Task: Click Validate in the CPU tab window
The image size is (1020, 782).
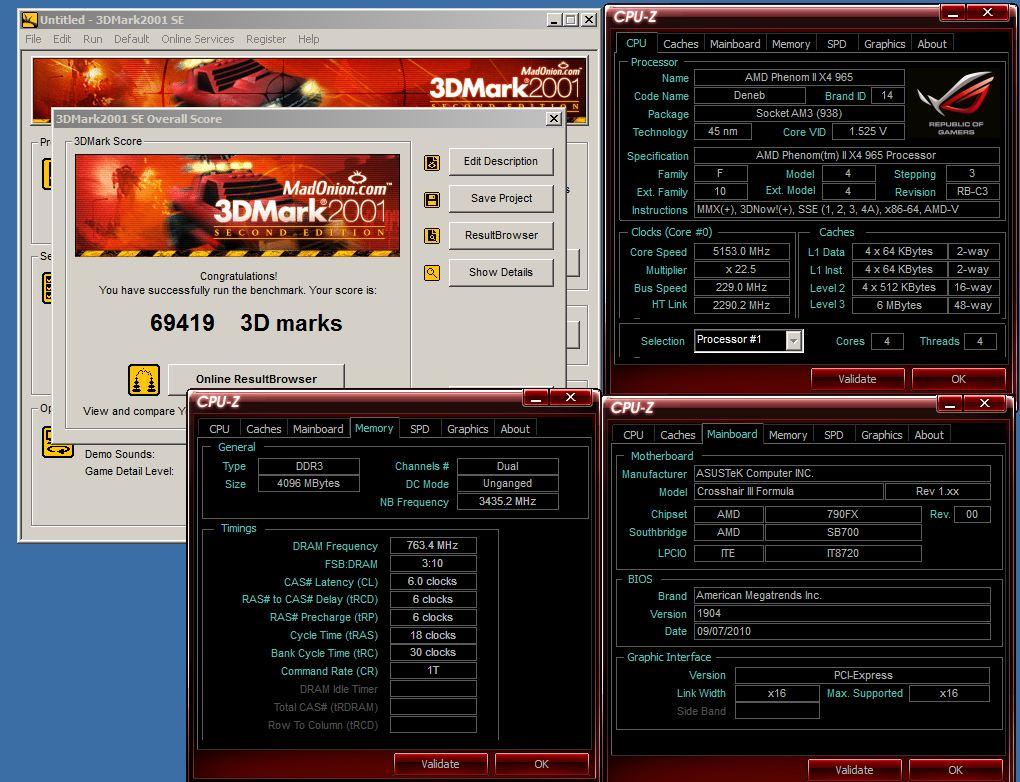Action: [x=857, y=379]
